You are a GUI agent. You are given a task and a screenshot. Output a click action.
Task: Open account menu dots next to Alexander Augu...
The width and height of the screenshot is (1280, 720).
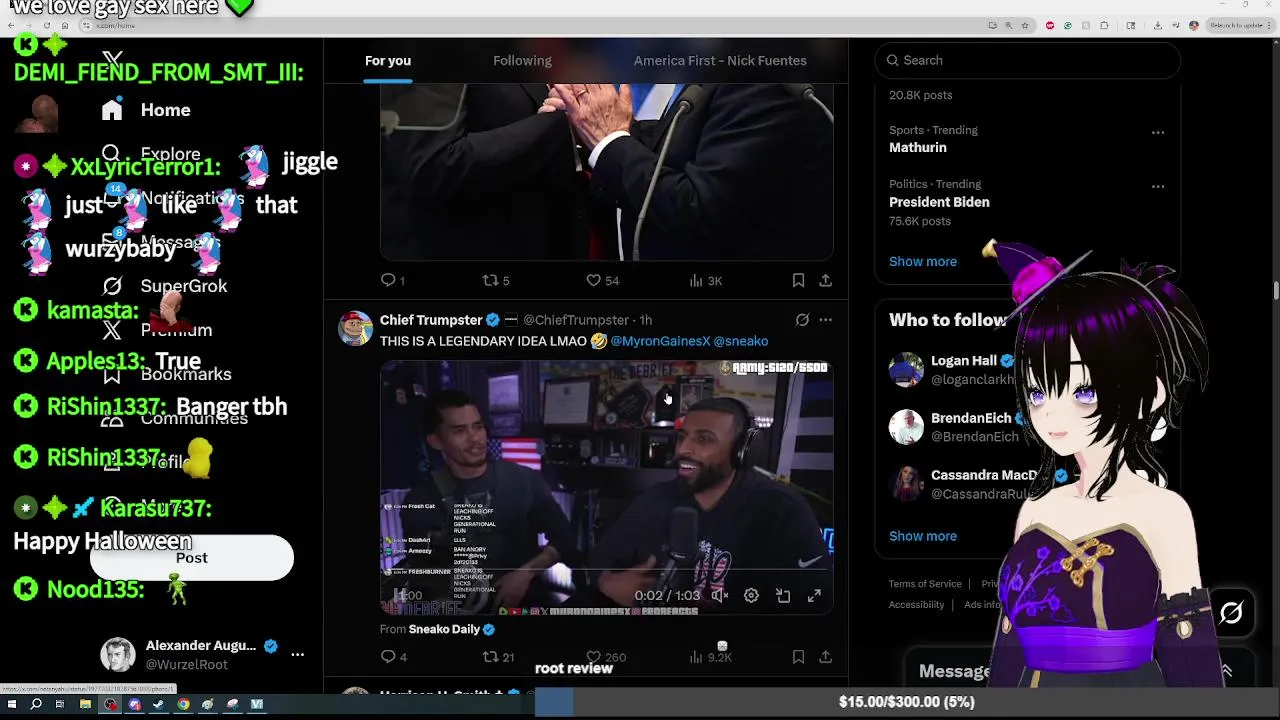297,654
